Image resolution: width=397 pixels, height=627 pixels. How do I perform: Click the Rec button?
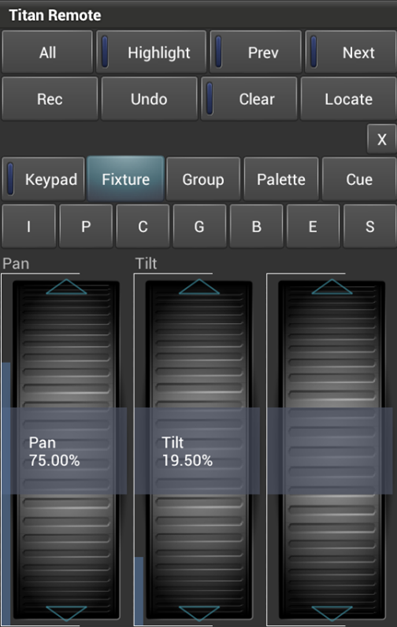point(50,99)
